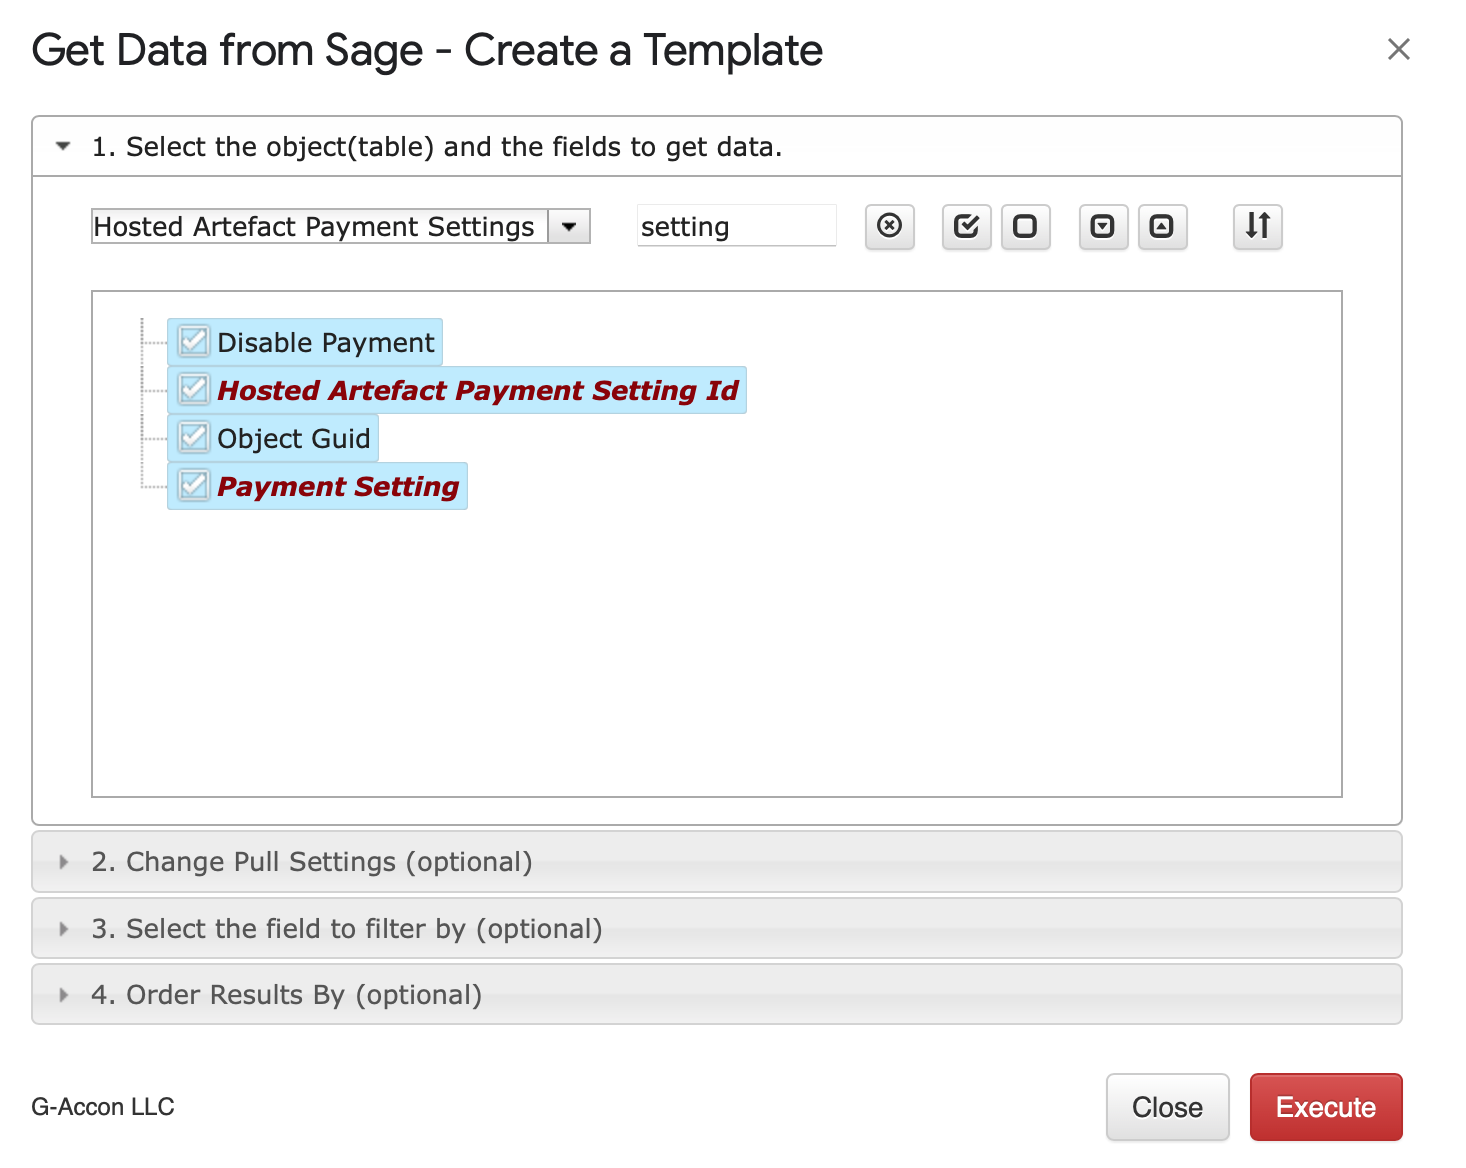Select the Object Guid field label
Screen dimensions: 1466x1168
click(x=294, y=439)
